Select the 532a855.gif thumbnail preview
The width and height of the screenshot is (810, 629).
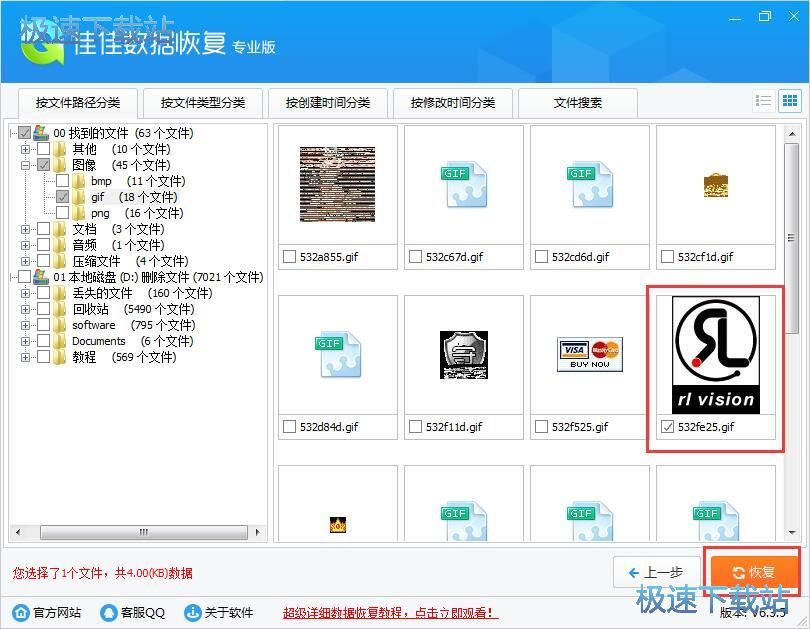coord(338,184)
